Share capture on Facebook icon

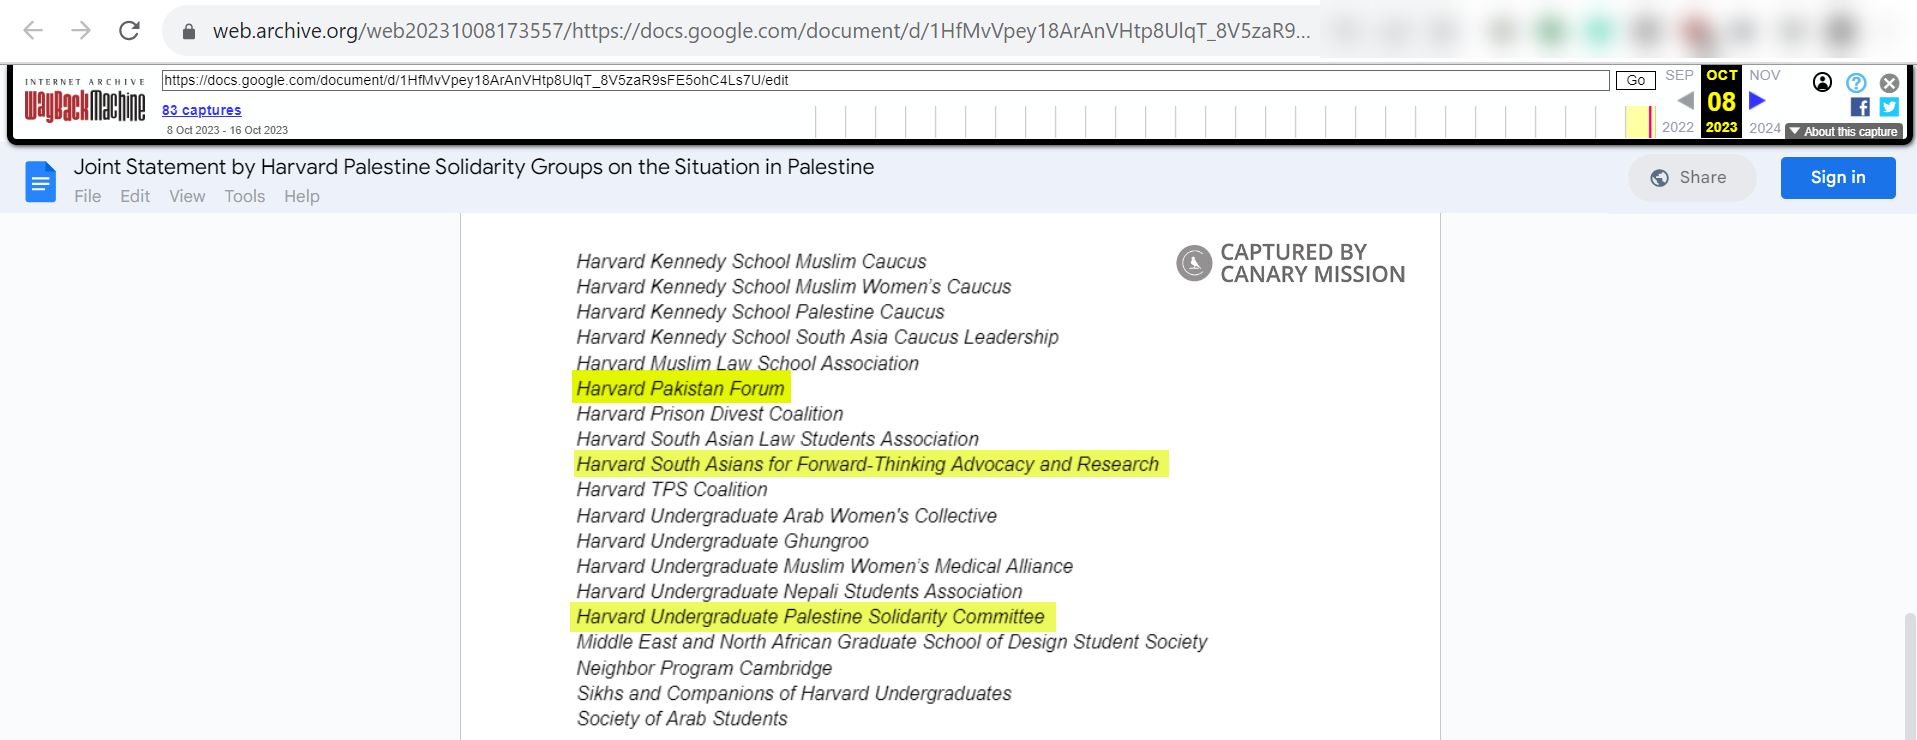point(1860,107)
